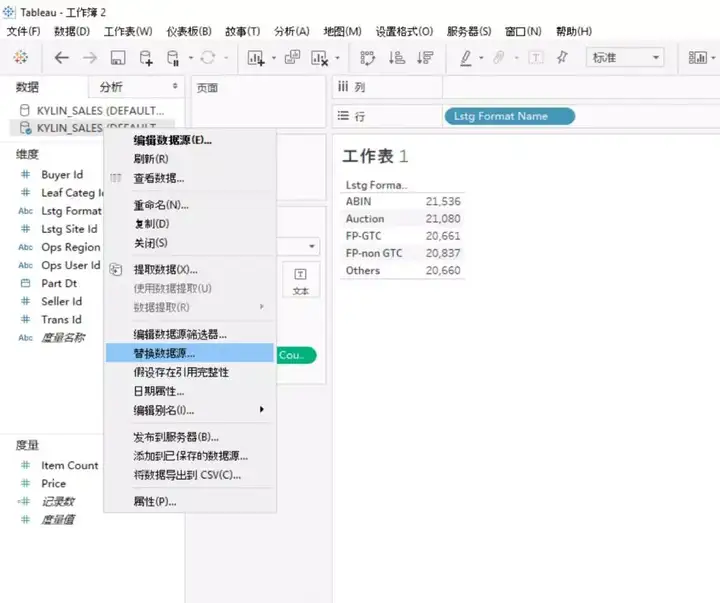
Task: Open the 文件(F) menu
Action: 23,31
